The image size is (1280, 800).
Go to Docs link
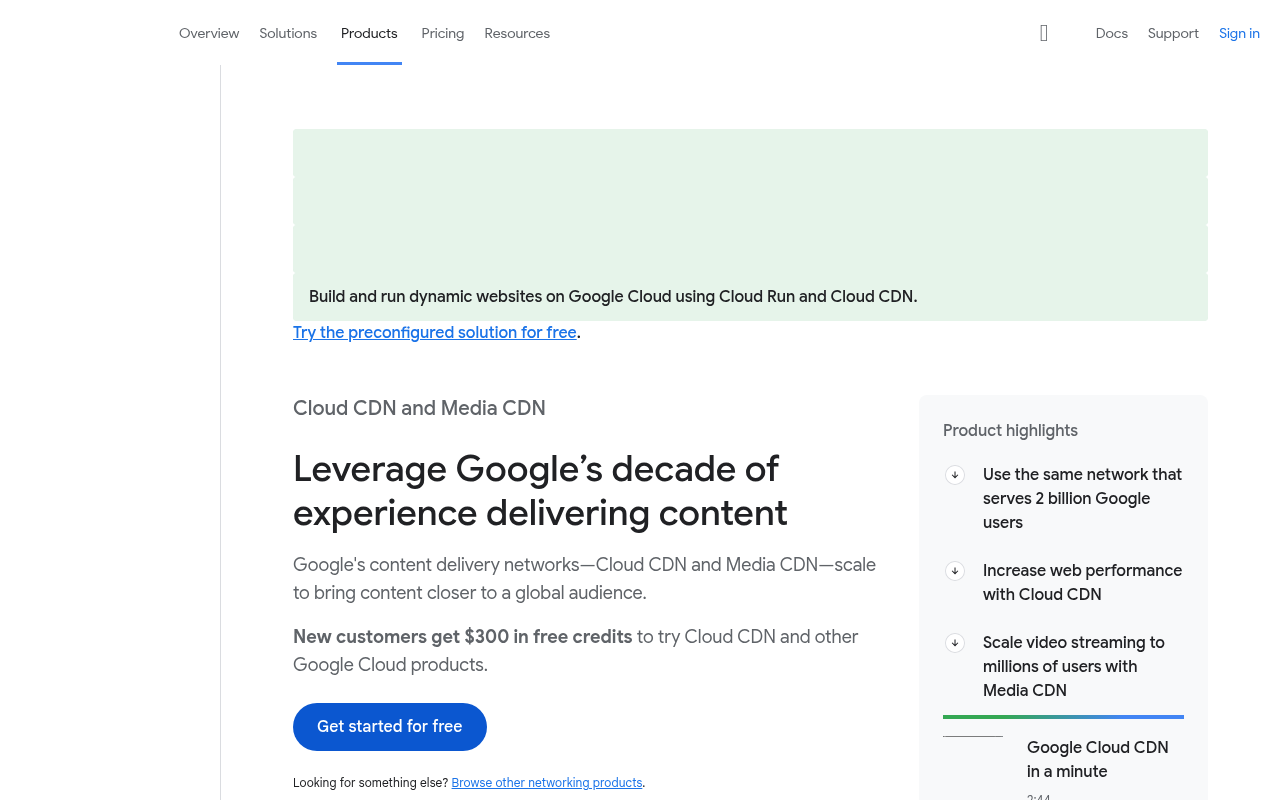[1111, 33]
